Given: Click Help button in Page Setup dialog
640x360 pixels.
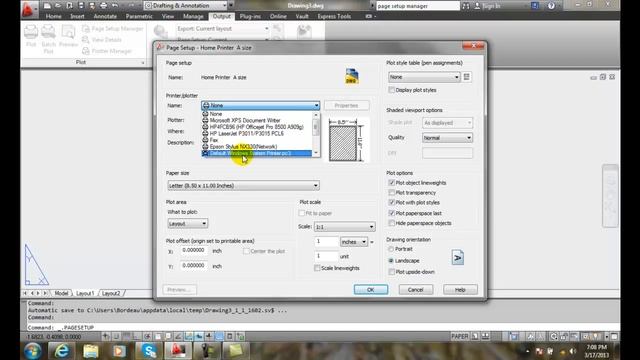Looking at the screenshot, I should click(x=460, y=290).
